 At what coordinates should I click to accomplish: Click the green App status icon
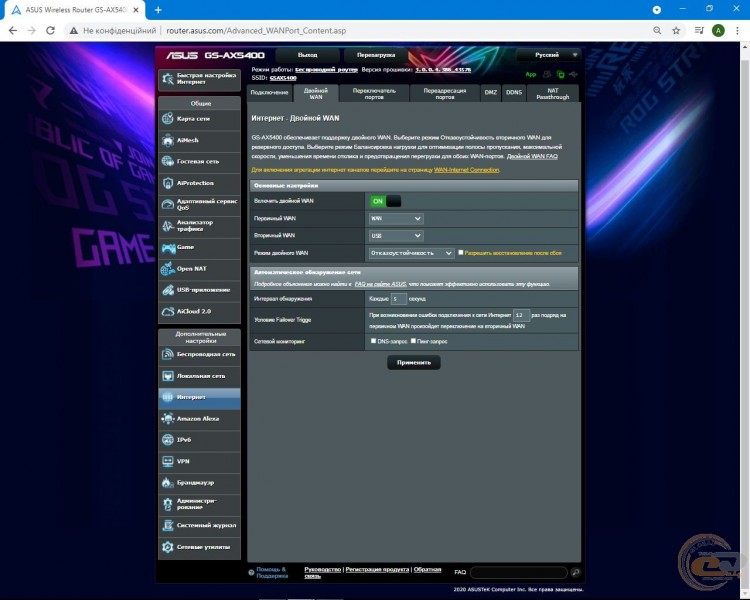coord(531,74)
